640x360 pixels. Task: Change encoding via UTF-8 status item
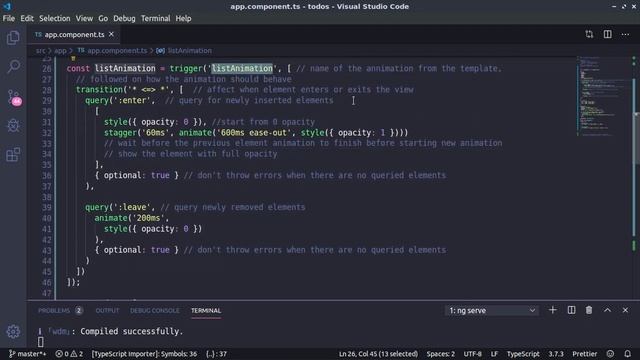[472, 354]
